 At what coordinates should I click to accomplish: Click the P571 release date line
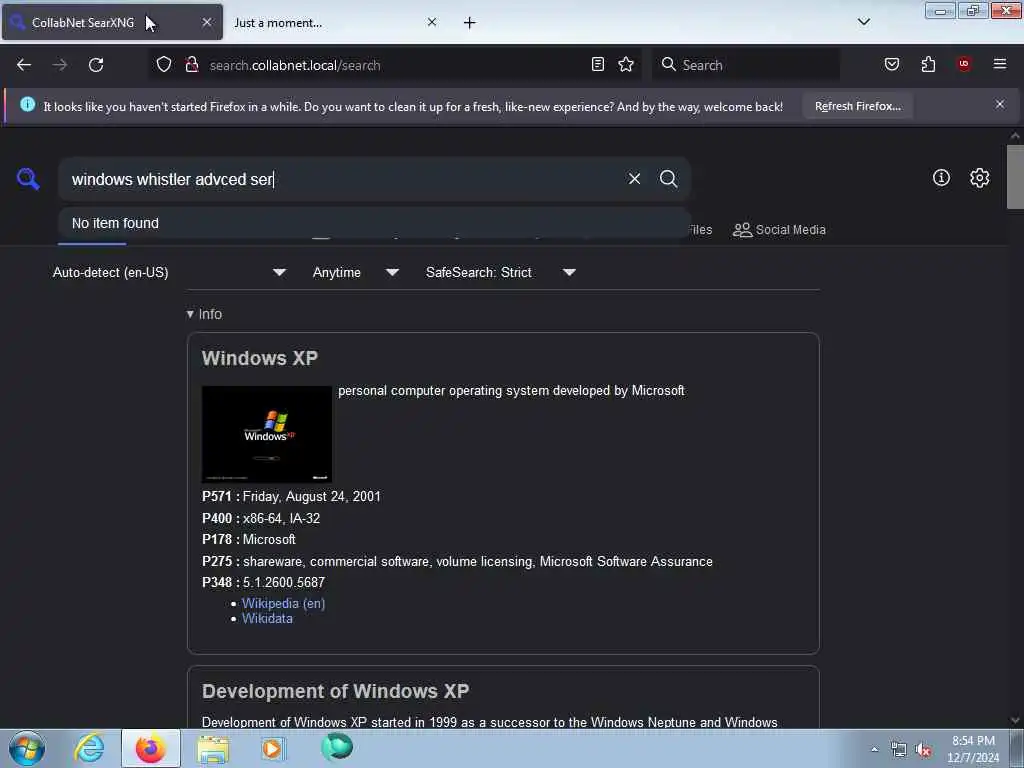291,496
